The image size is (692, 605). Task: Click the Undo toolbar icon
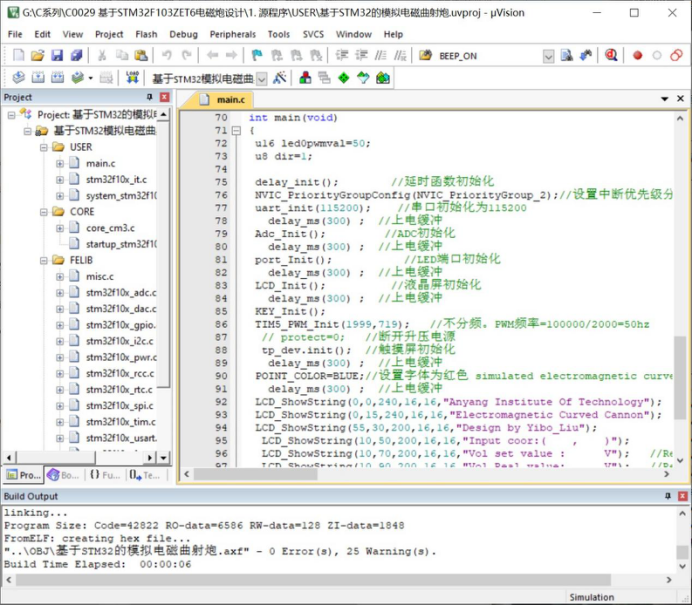pyautogui.click(x=166, y=55)
